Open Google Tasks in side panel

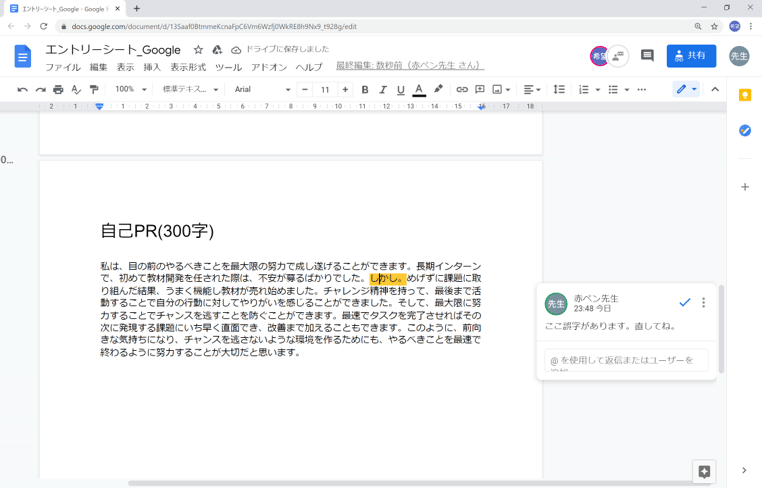tap(745, 130)
